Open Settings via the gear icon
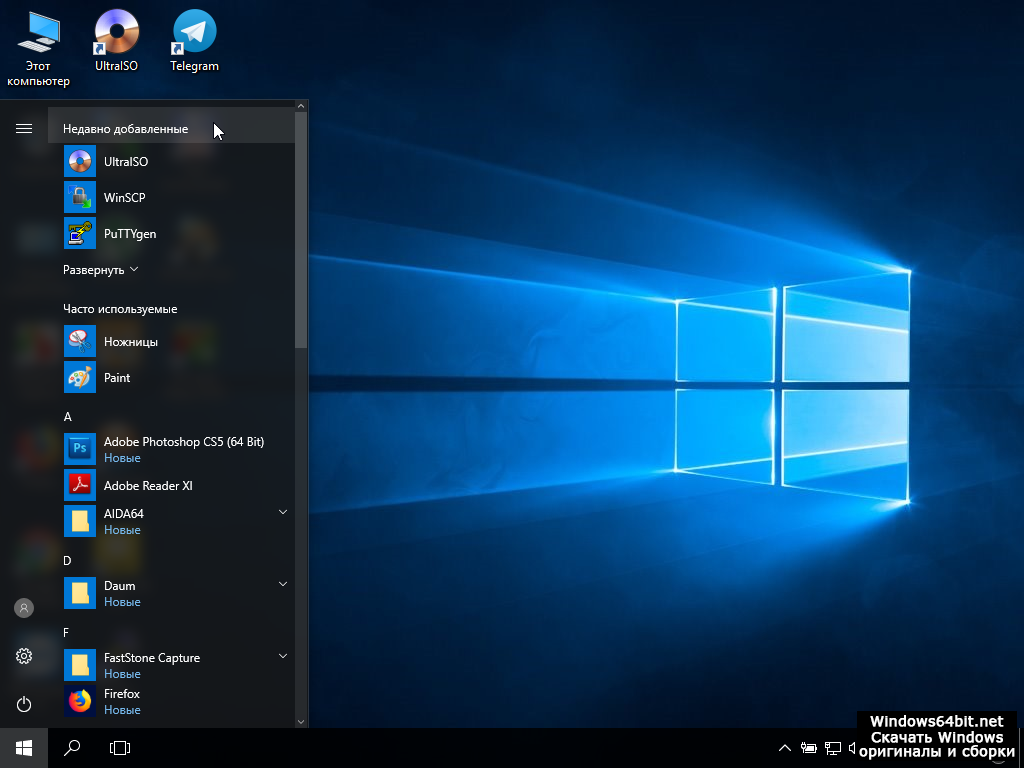 click(x=24, y=656)
